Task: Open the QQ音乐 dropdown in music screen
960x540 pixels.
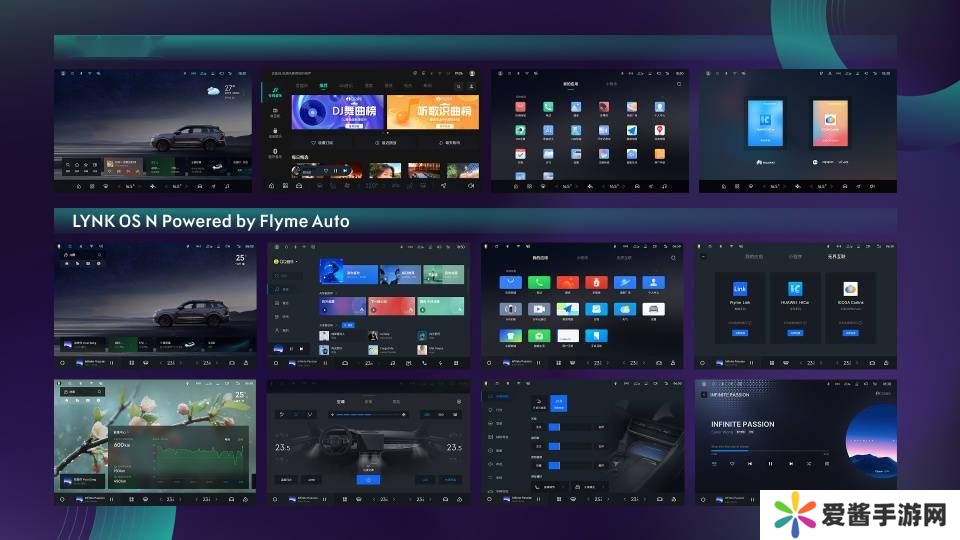Action: tap(286, 260)
